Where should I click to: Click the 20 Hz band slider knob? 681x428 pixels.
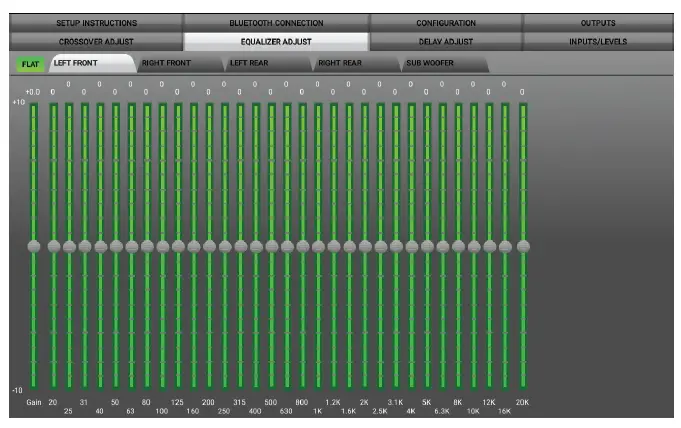(54, 246)
